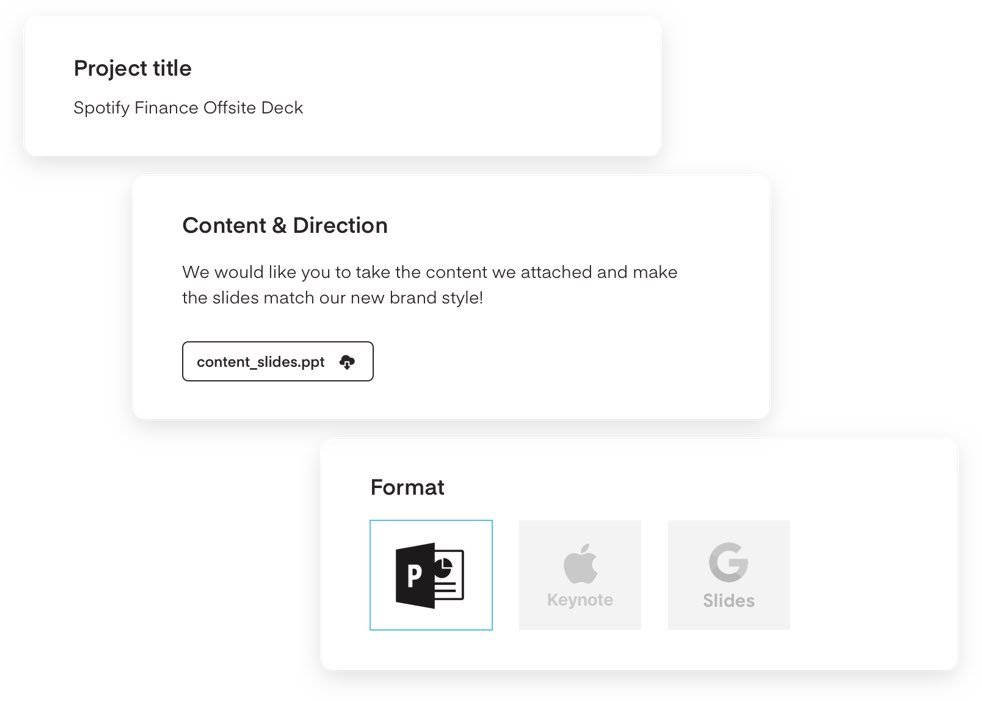Open the content_slides.ppt attachment
Image resolution: width=982 pixels, height=702 pixels.
pos(277,361)
